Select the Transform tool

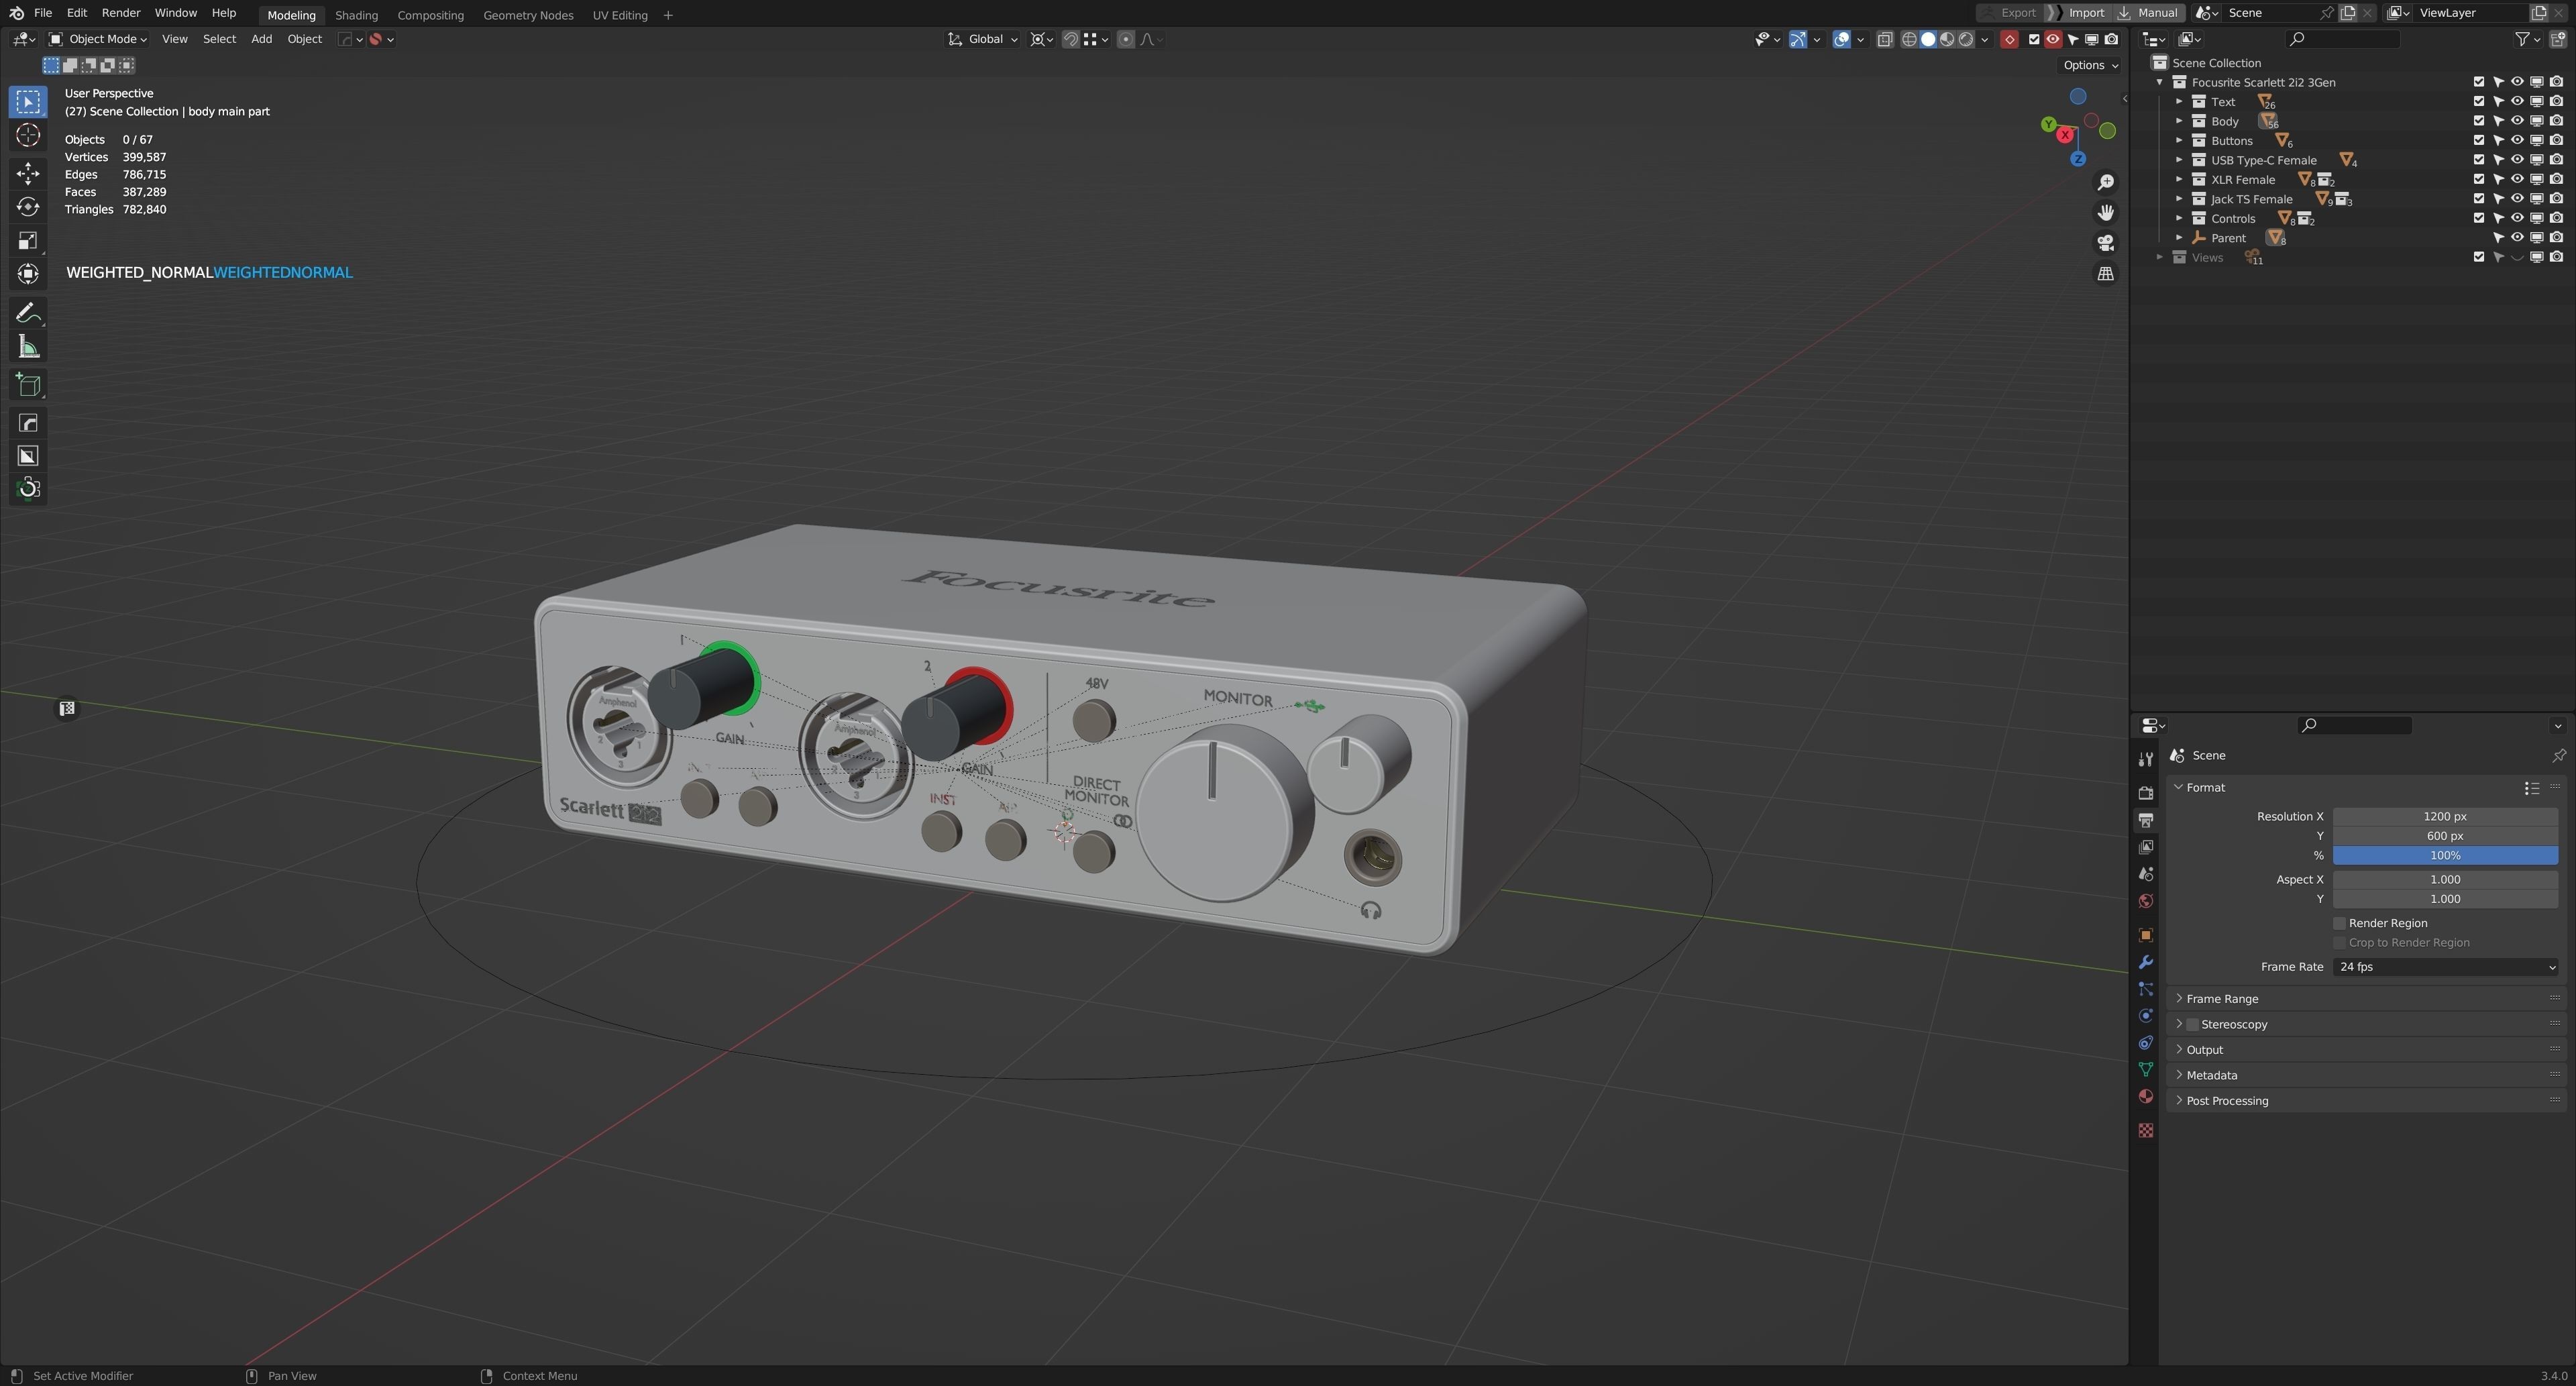(28, 274)
